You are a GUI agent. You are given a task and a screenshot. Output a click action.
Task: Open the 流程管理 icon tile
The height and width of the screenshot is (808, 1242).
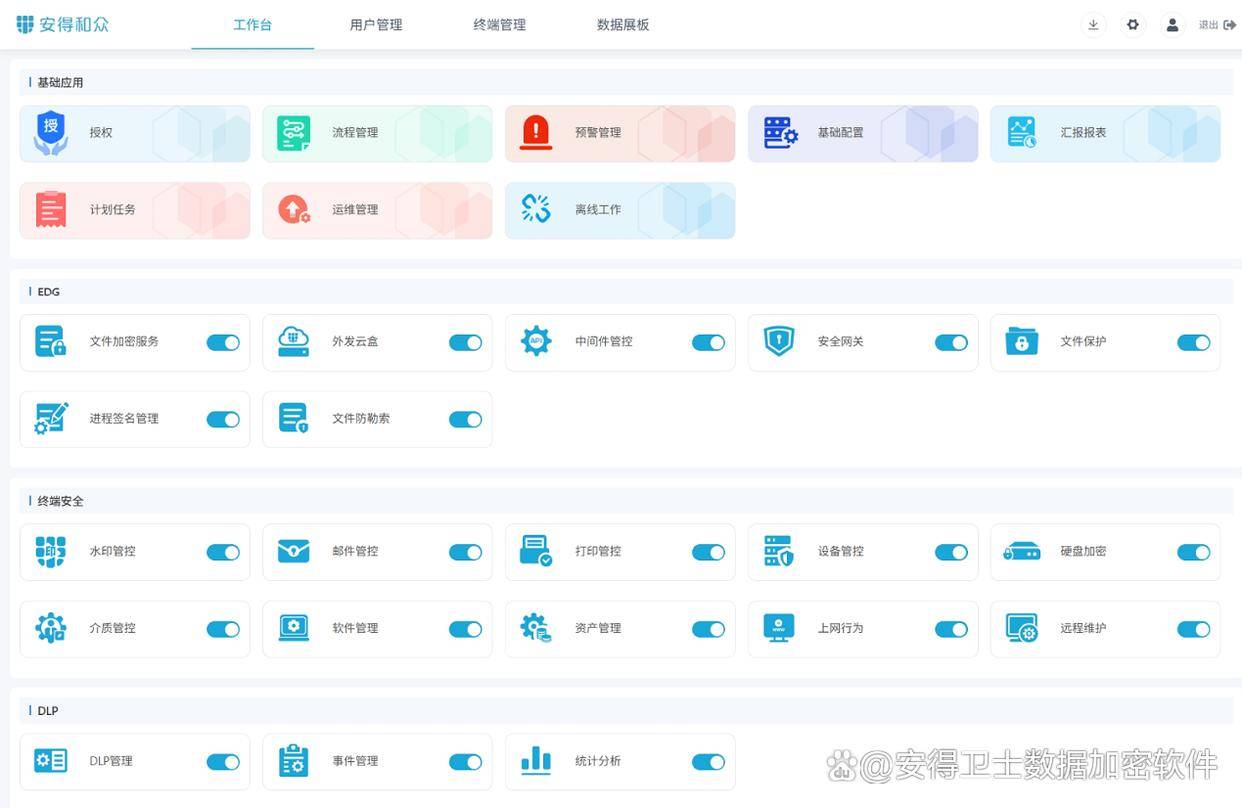(x=293, y=133)
